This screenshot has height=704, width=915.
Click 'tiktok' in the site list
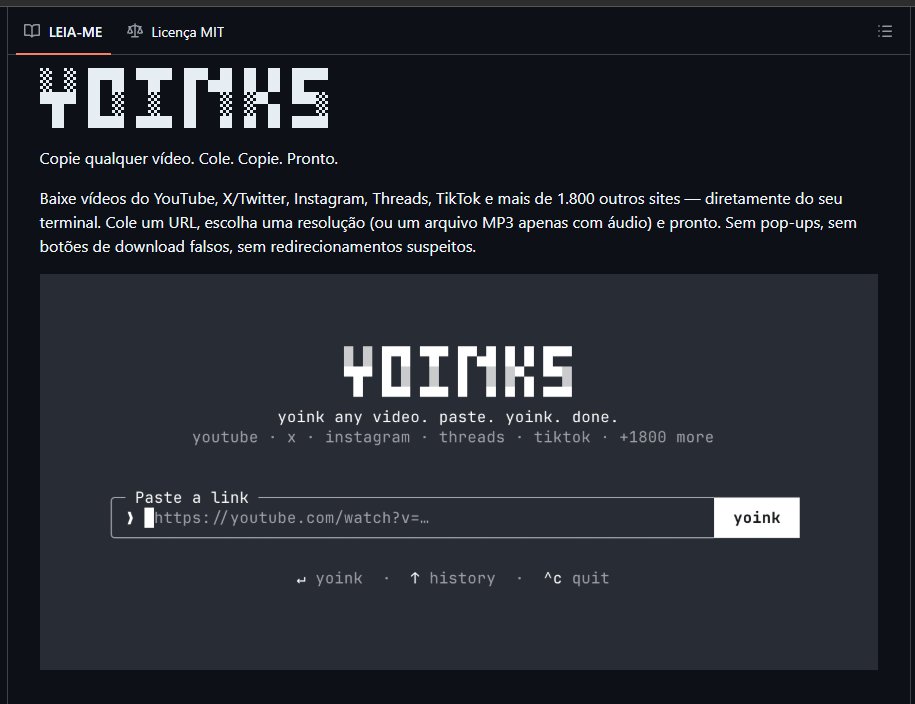[562, 437]
